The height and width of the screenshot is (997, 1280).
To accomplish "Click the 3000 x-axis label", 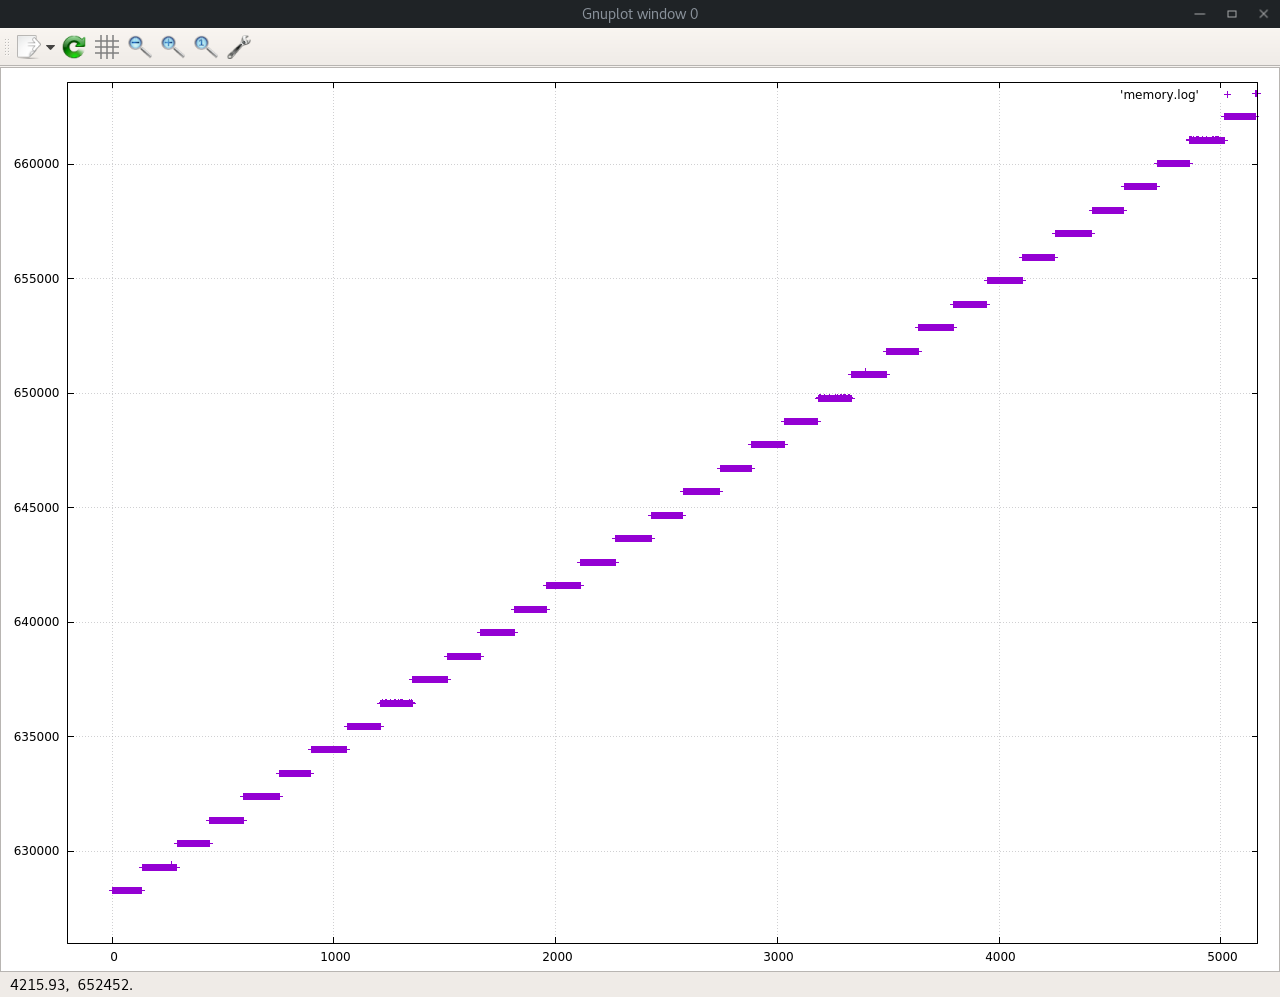I will pos(778,957).
